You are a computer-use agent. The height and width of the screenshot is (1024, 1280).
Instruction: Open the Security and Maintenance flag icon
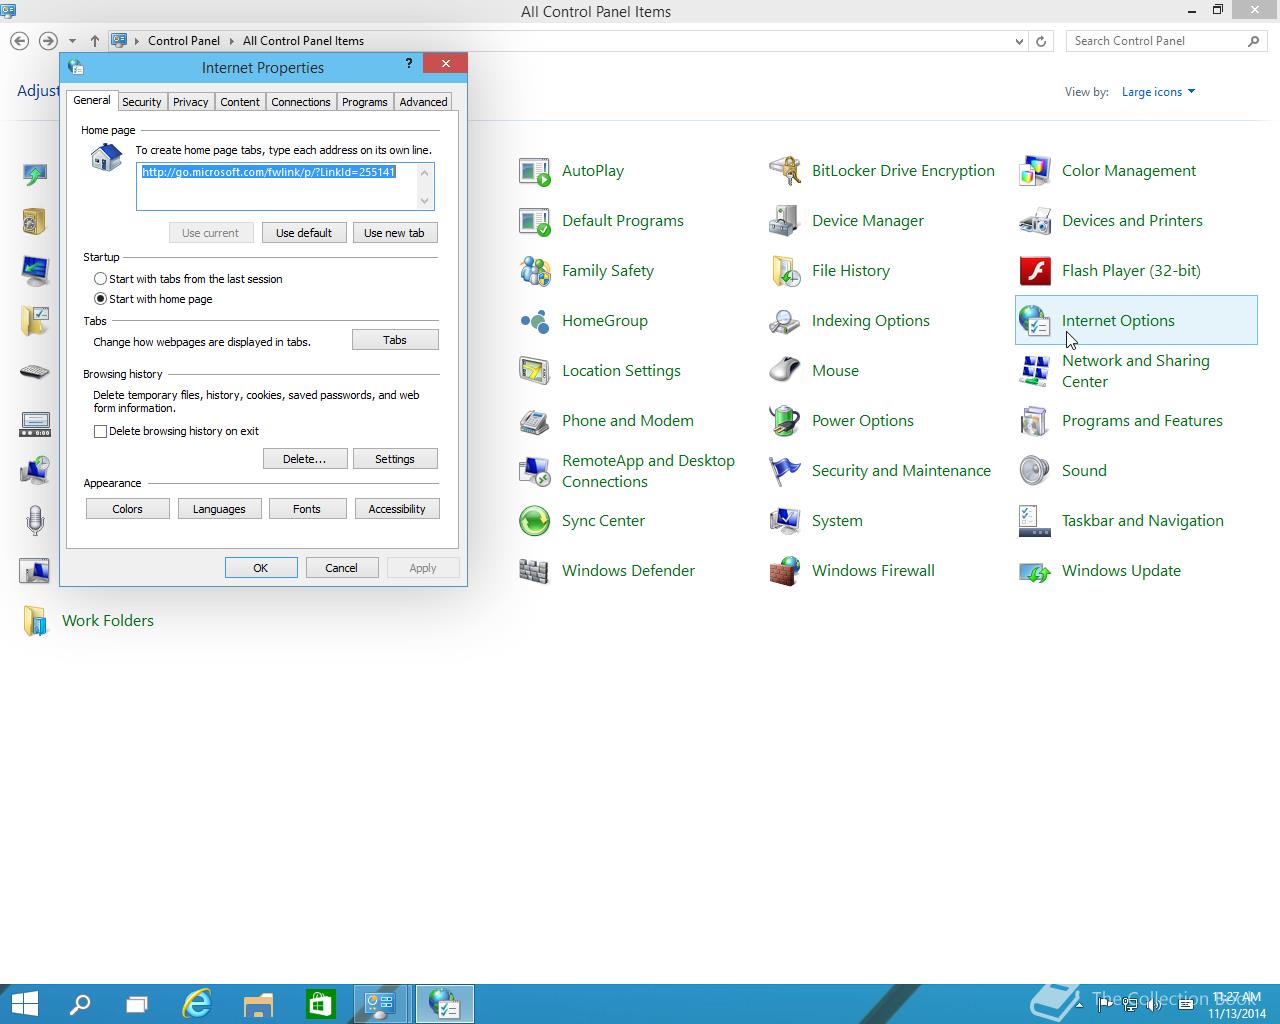pyautogui.click(x=785, y=471)
